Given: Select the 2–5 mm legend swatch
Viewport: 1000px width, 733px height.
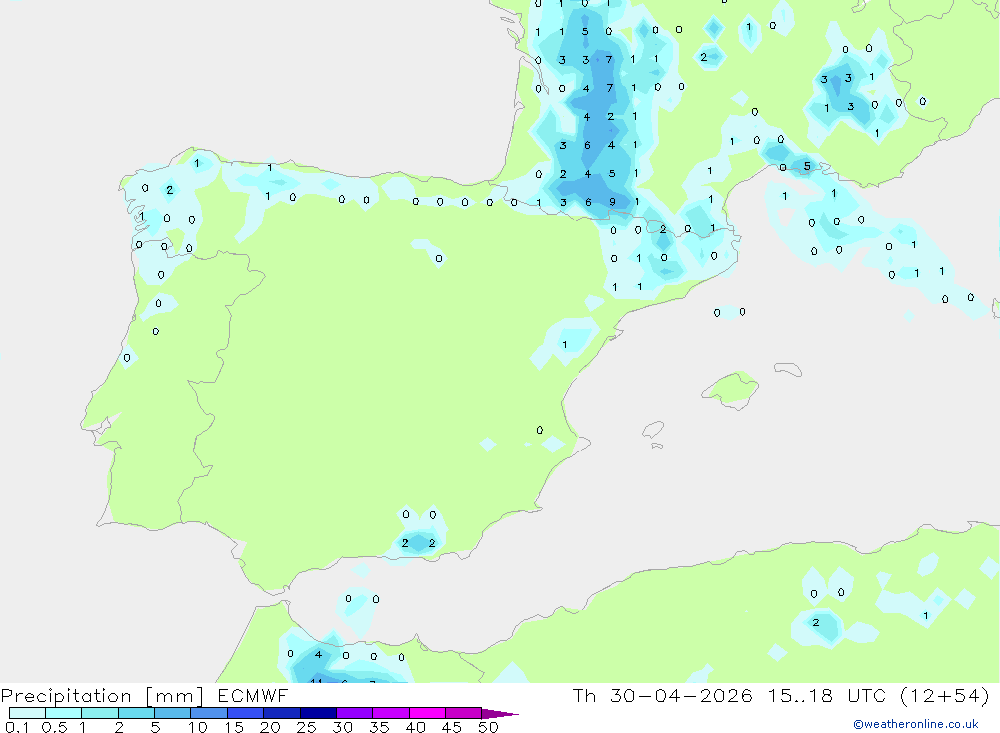Looking at the screenshot, I should click(136, 713).
